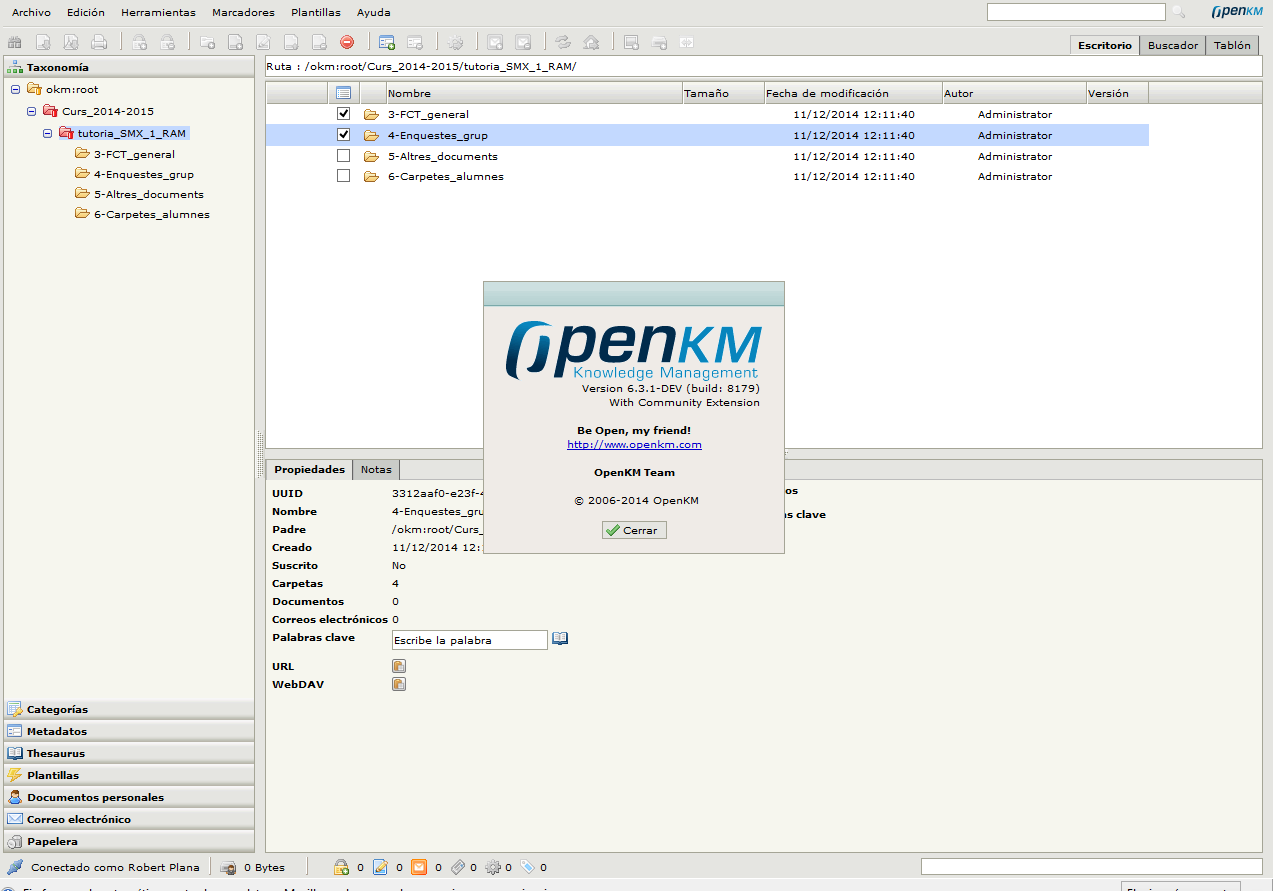Click the Palabras clave input field
This screenshot has height=891, width=1273.
pyautogui.click(x=469, y=640)
